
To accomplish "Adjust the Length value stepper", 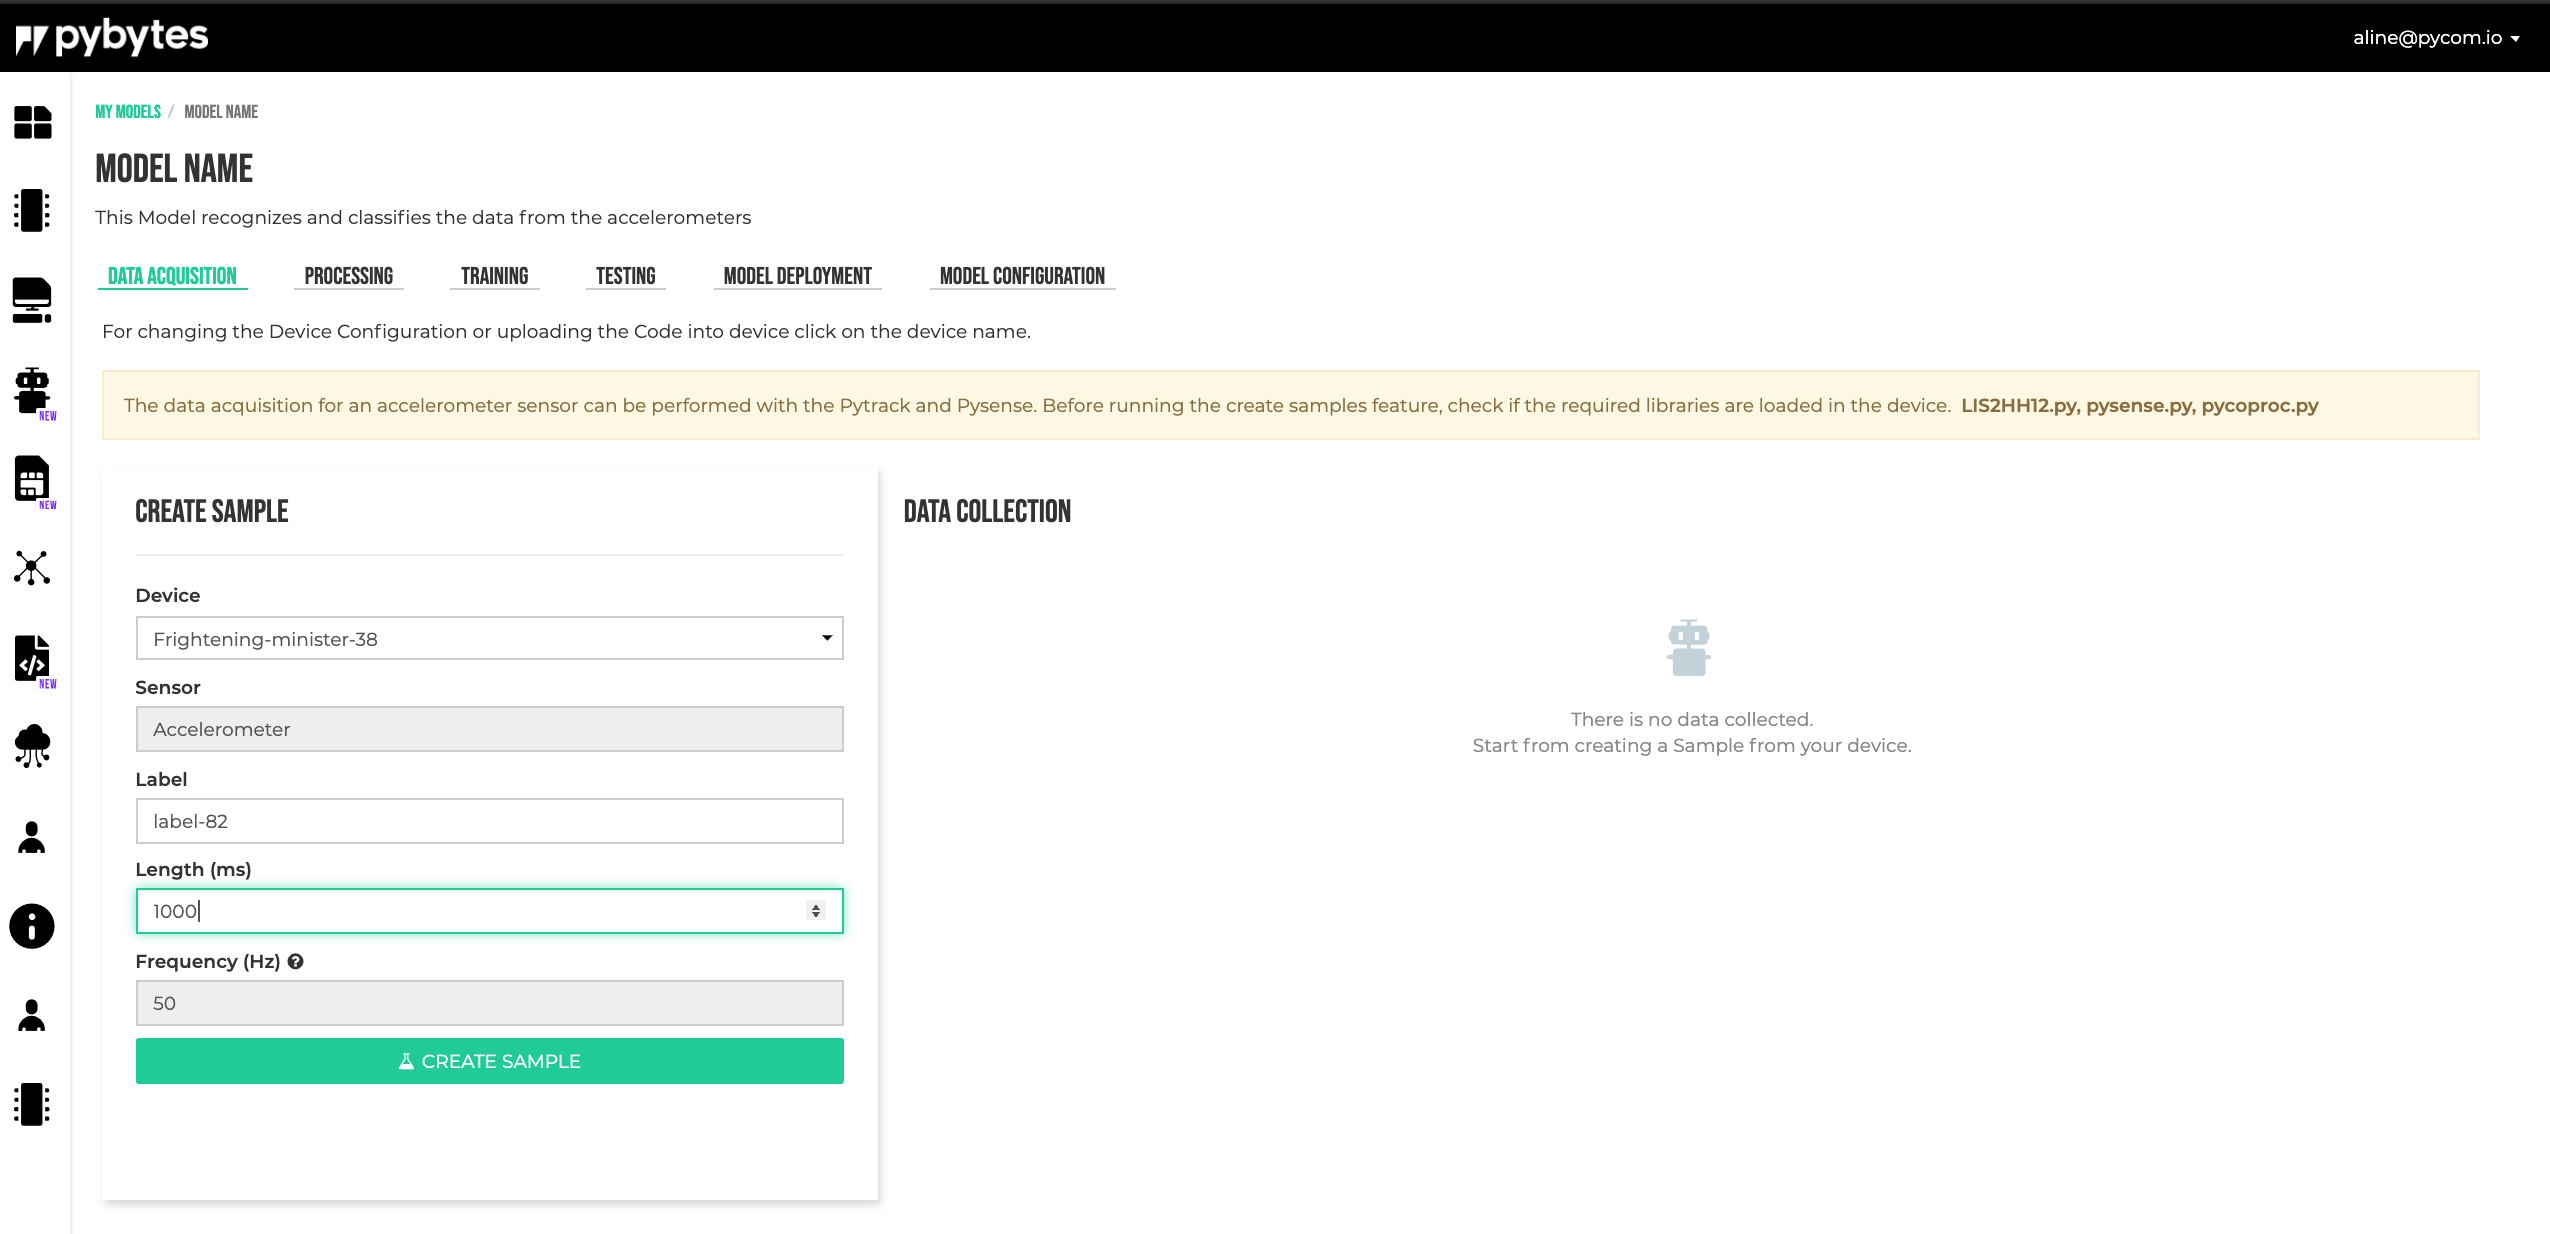I will pos(816,910).
